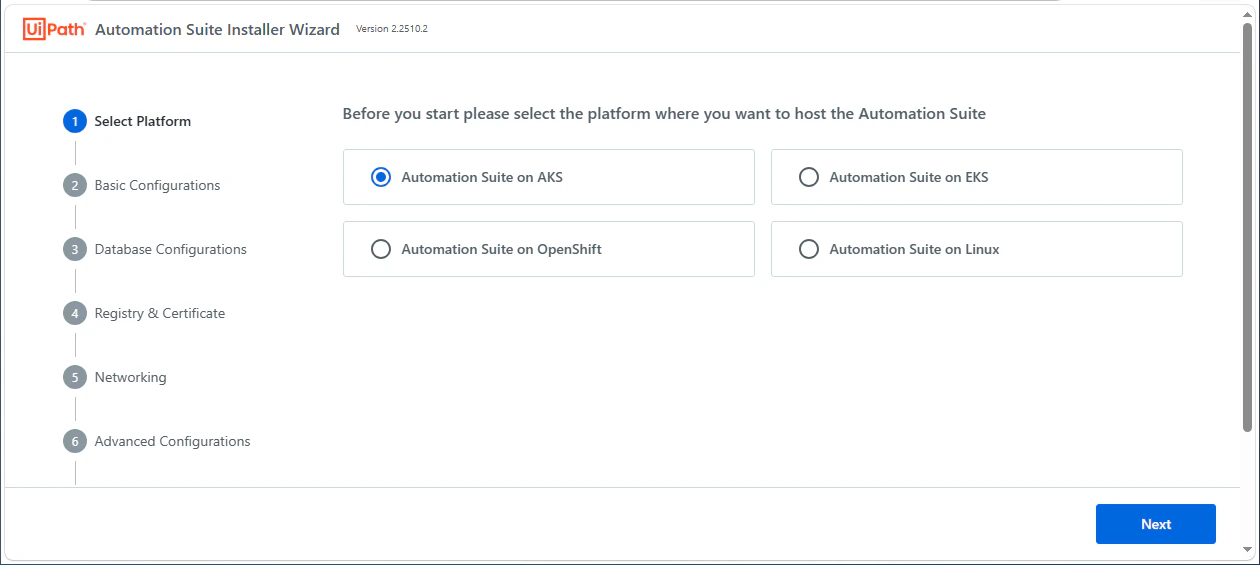Screen dimensions: 1260x565
Task: Click step 5 circle icon
Action: pos(75,377)
